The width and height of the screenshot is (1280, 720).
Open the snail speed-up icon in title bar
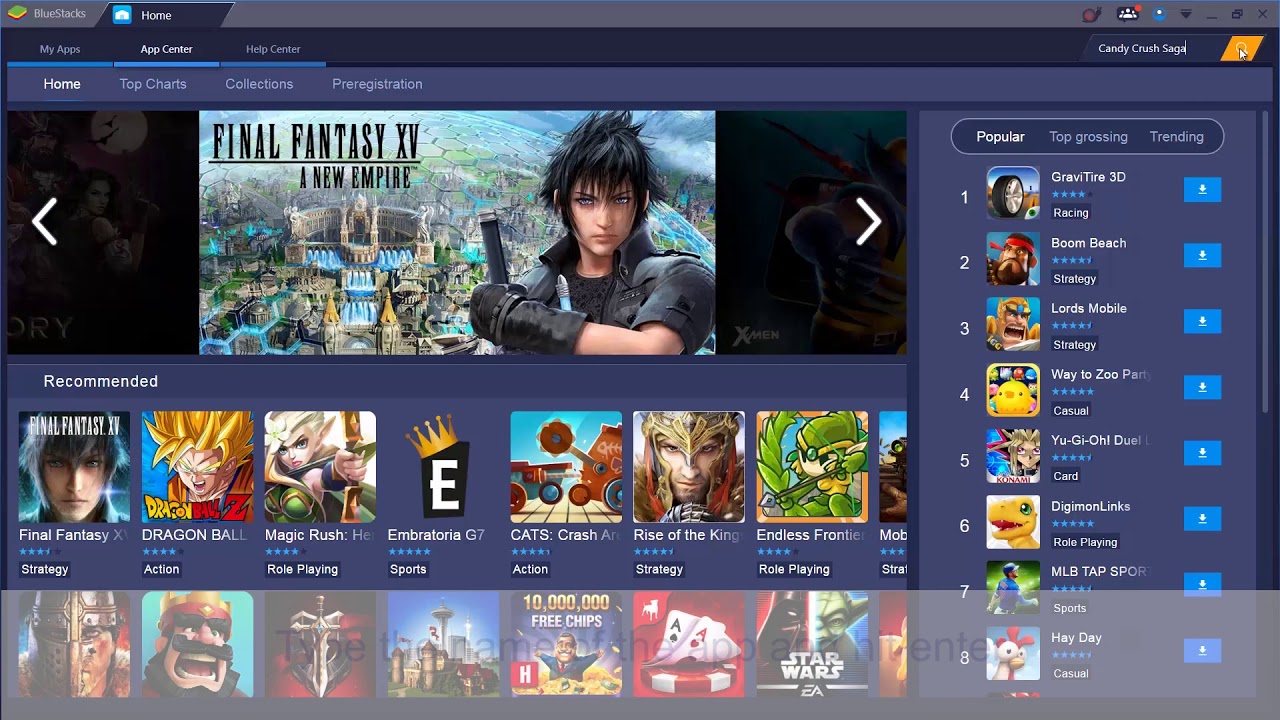[1091, 14]
